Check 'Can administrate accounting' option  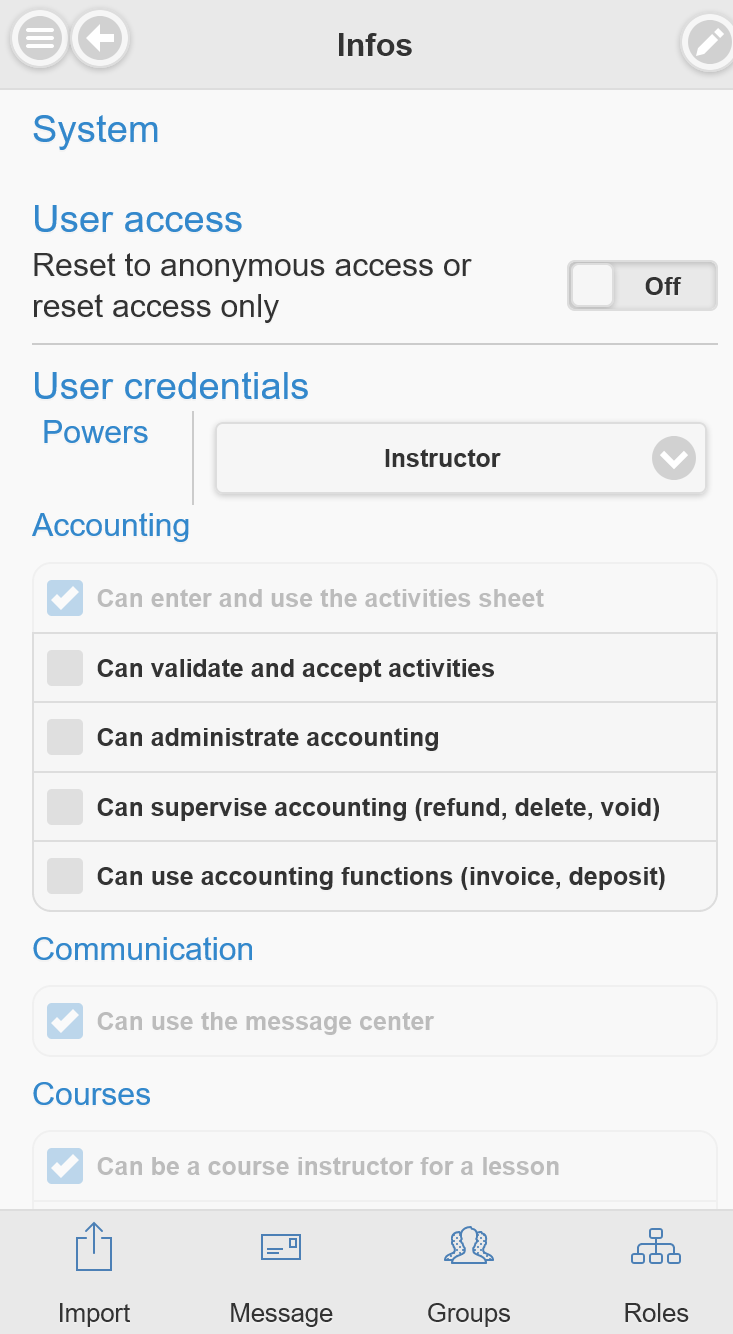[66, 737]
